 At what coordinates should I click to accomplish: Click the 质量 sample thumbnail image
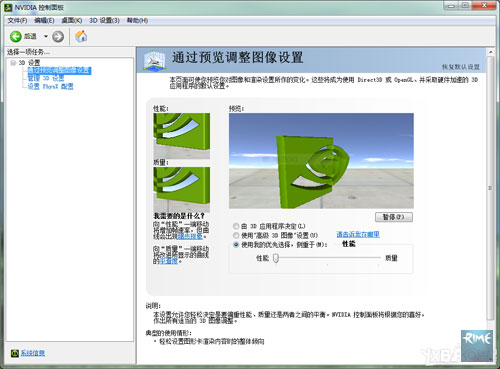point(182,189)
